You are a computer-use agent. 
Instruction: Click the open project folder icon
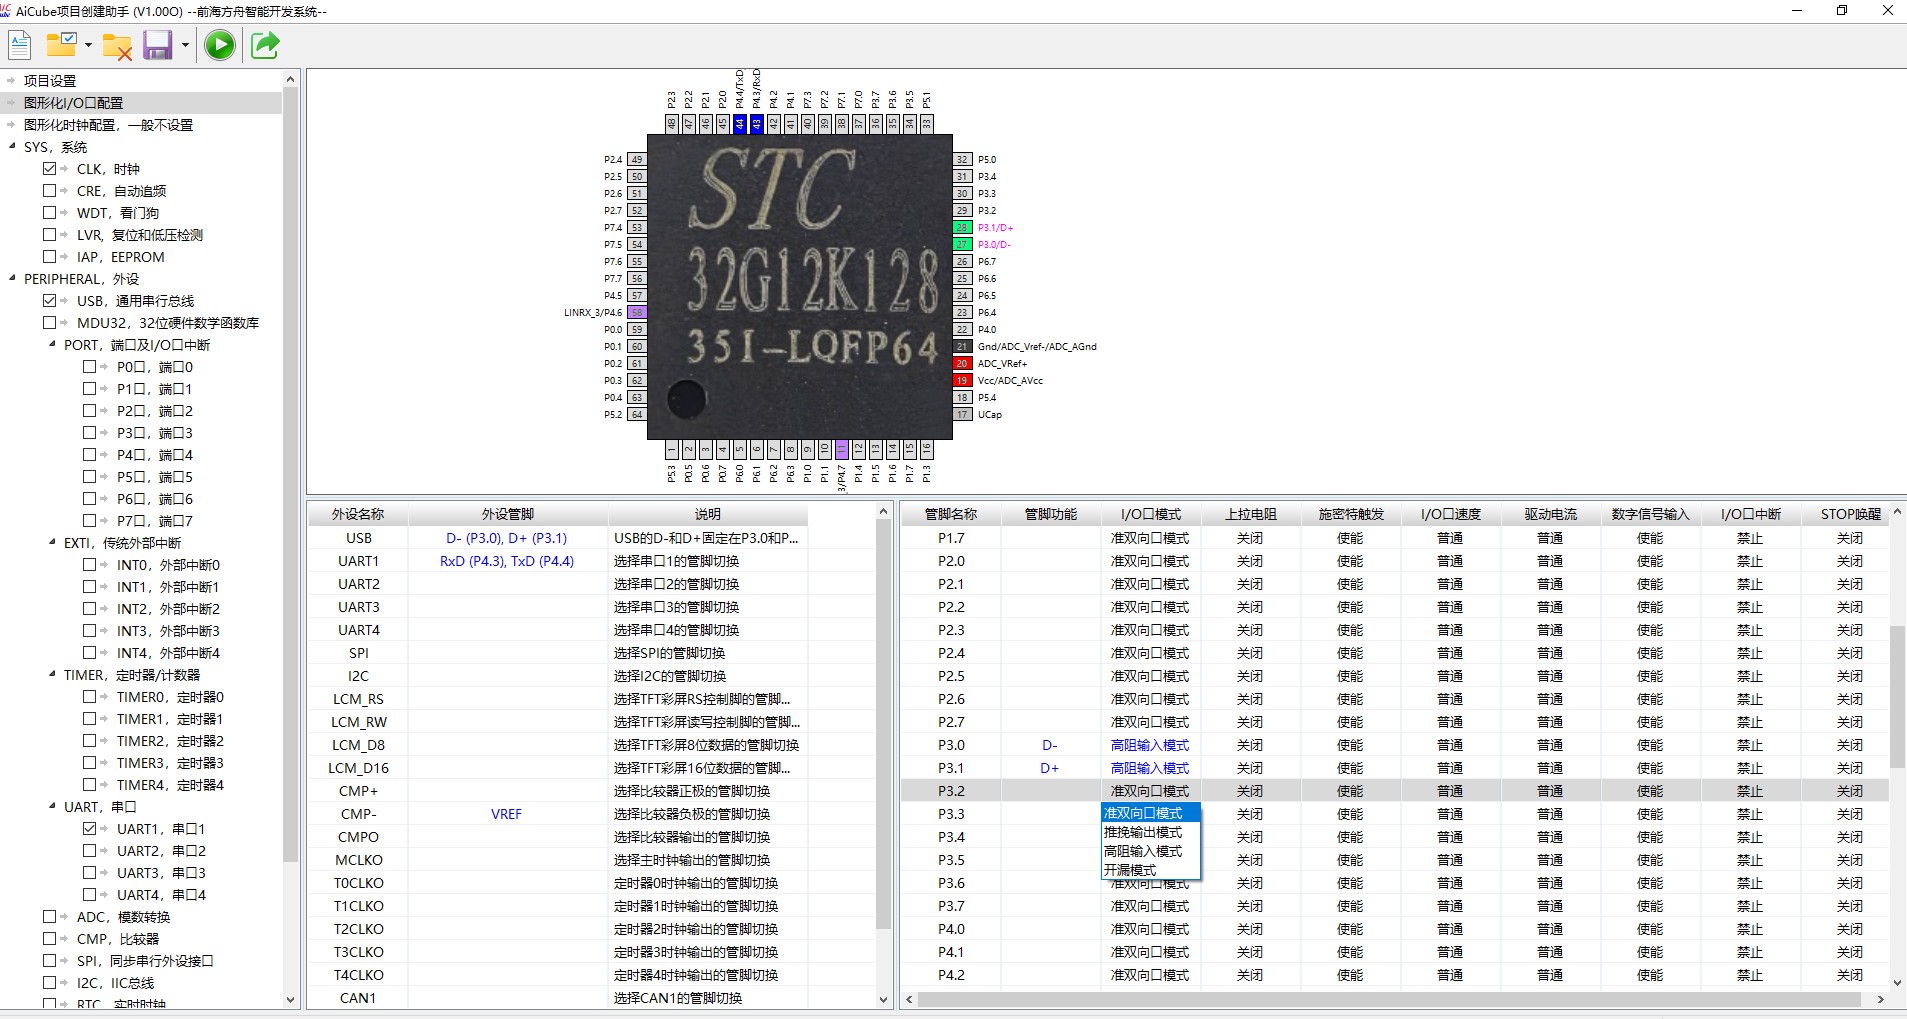[x=62, y=45]
